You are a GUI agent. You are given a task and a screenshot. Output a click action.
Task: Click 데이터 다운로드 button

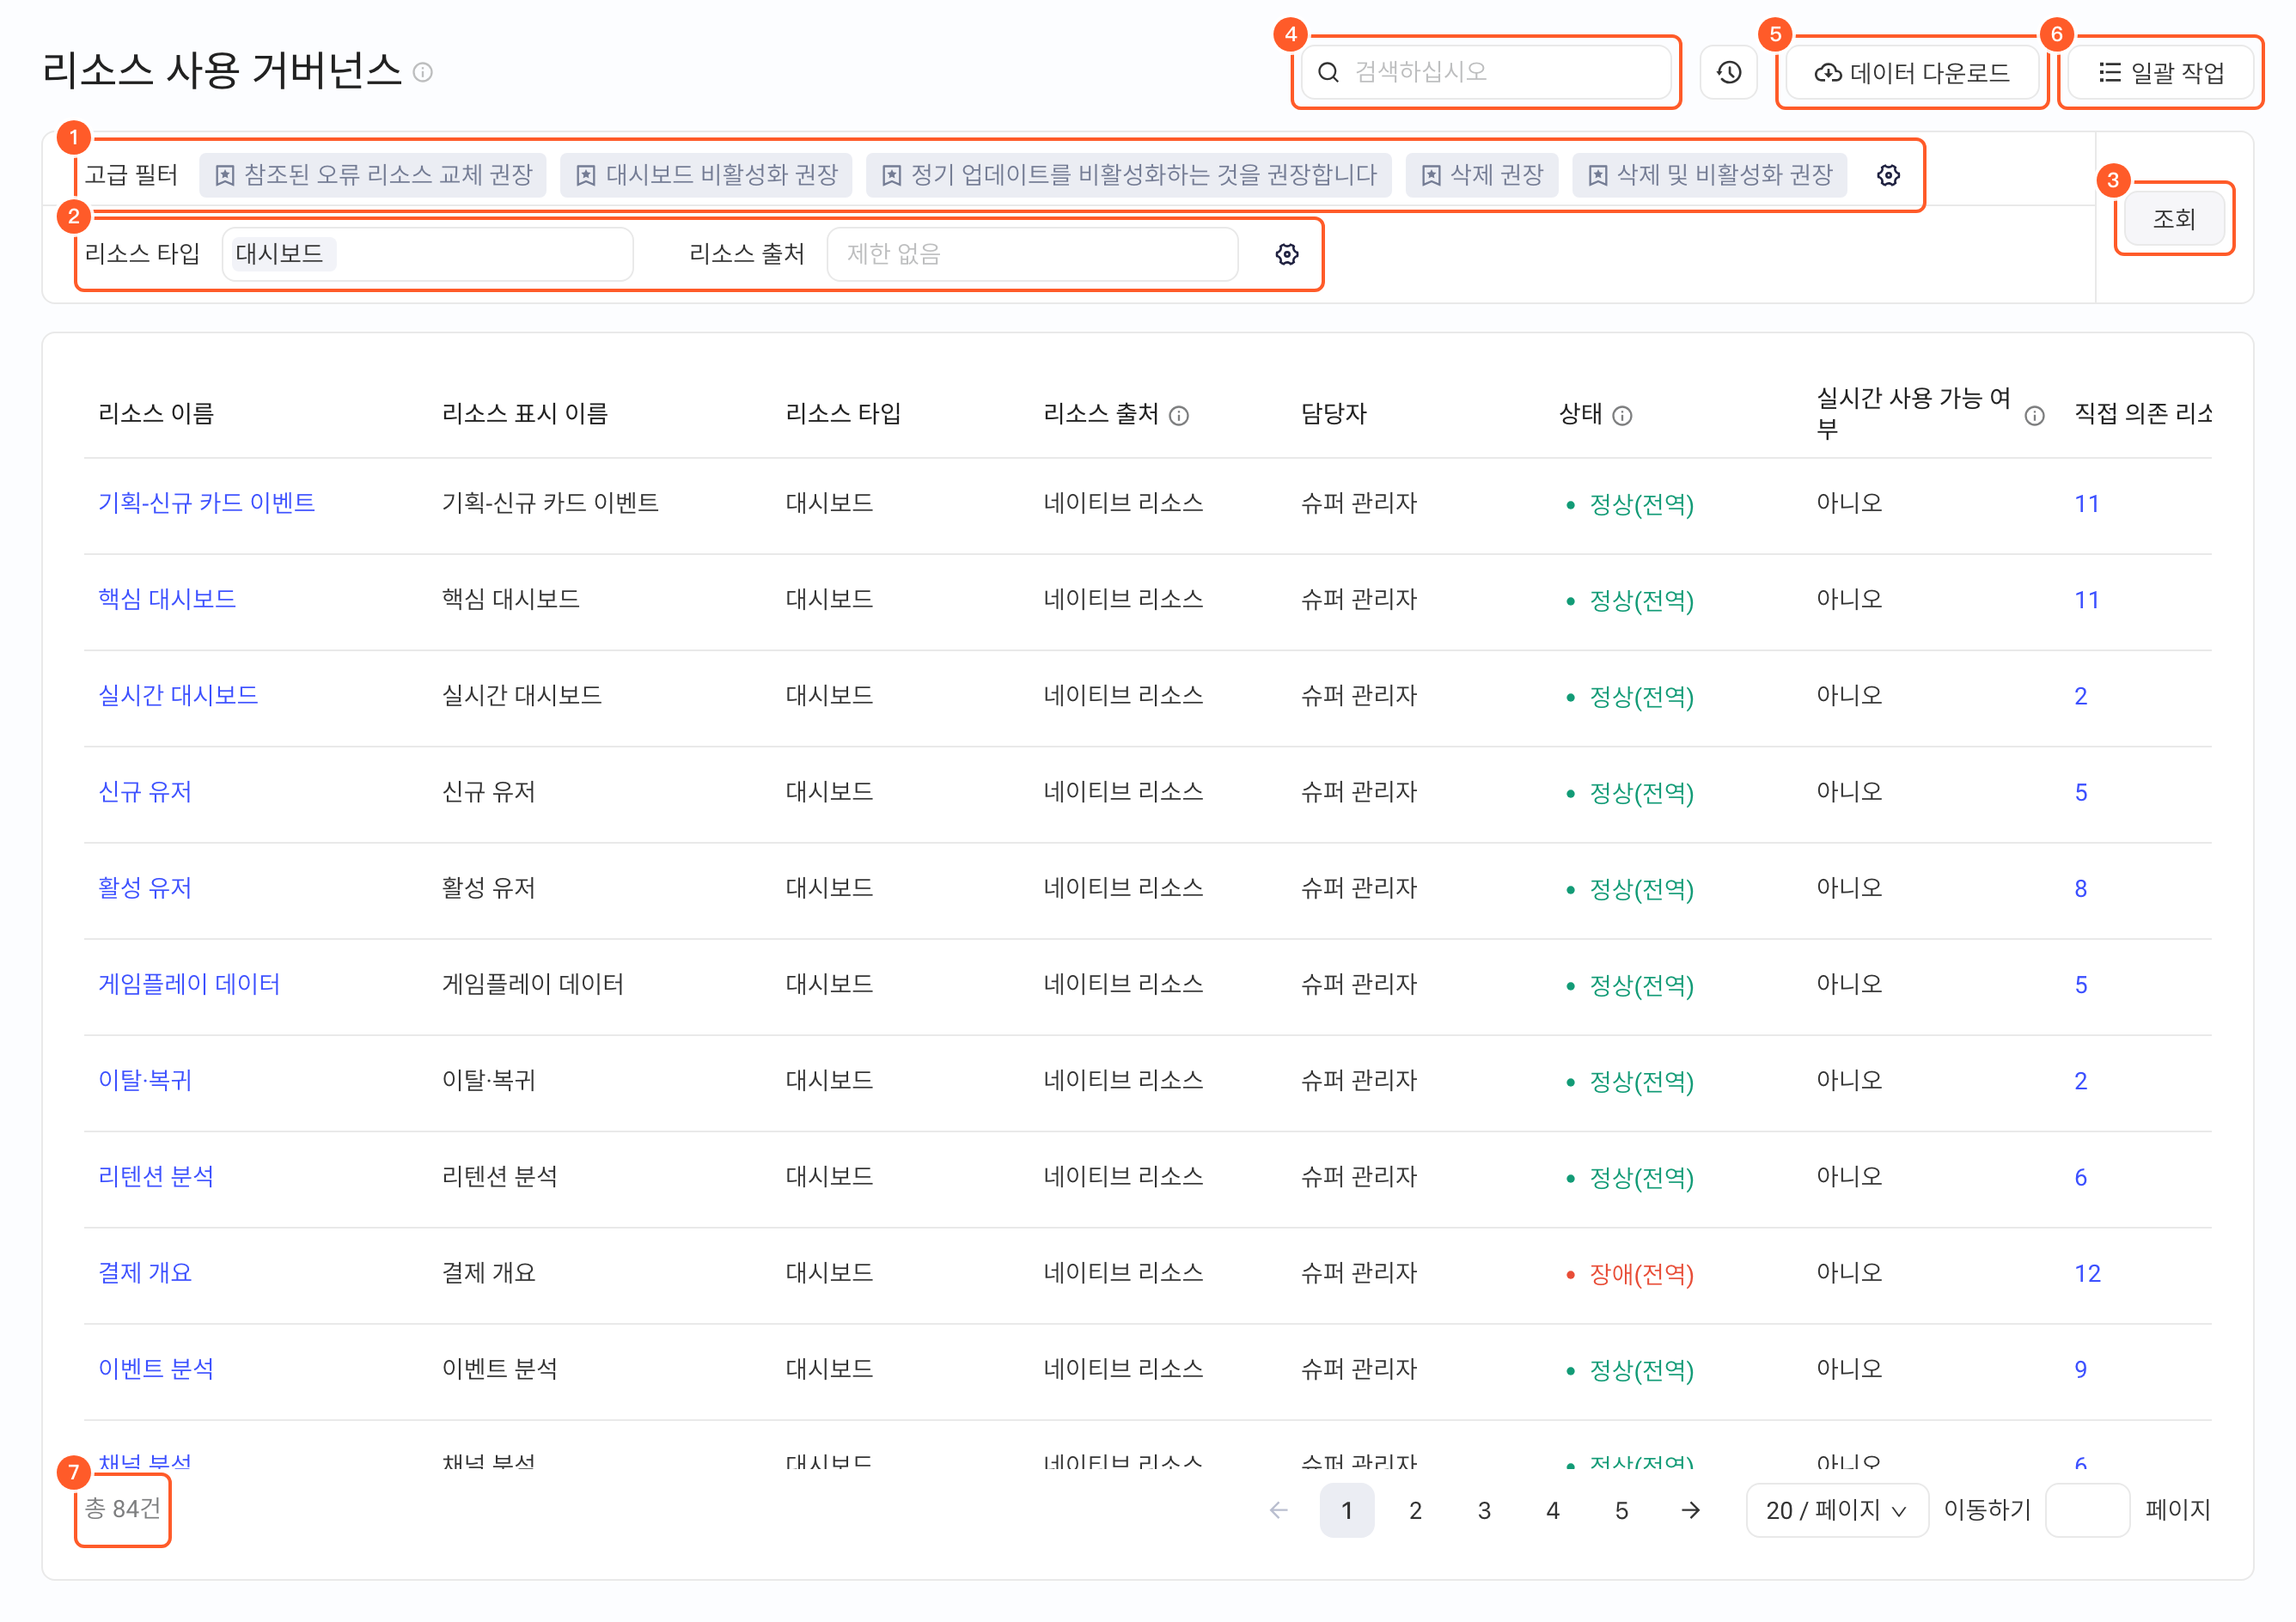[x=1912, y=72]
